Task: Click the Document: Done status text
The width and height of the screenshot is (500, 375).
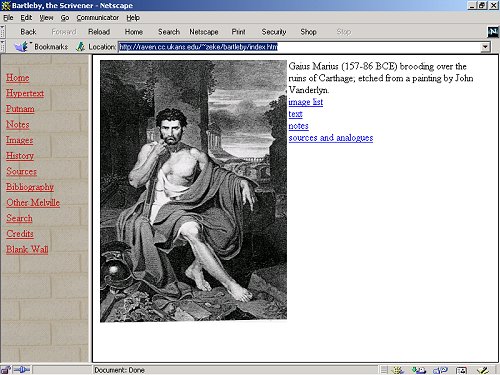Action: click(119, 370)
